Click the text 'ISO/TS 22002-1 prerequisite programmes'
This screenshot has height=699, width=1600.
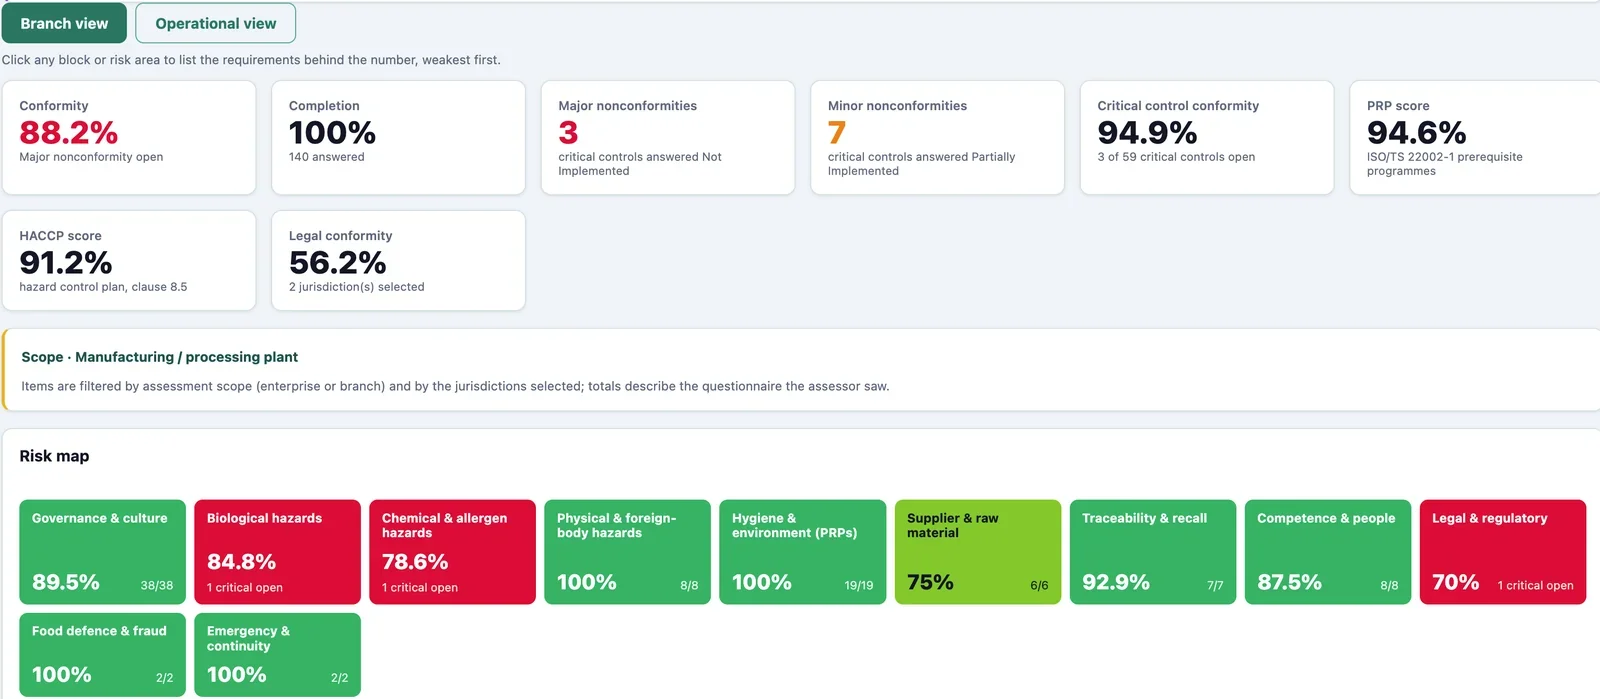(1445, 164)
